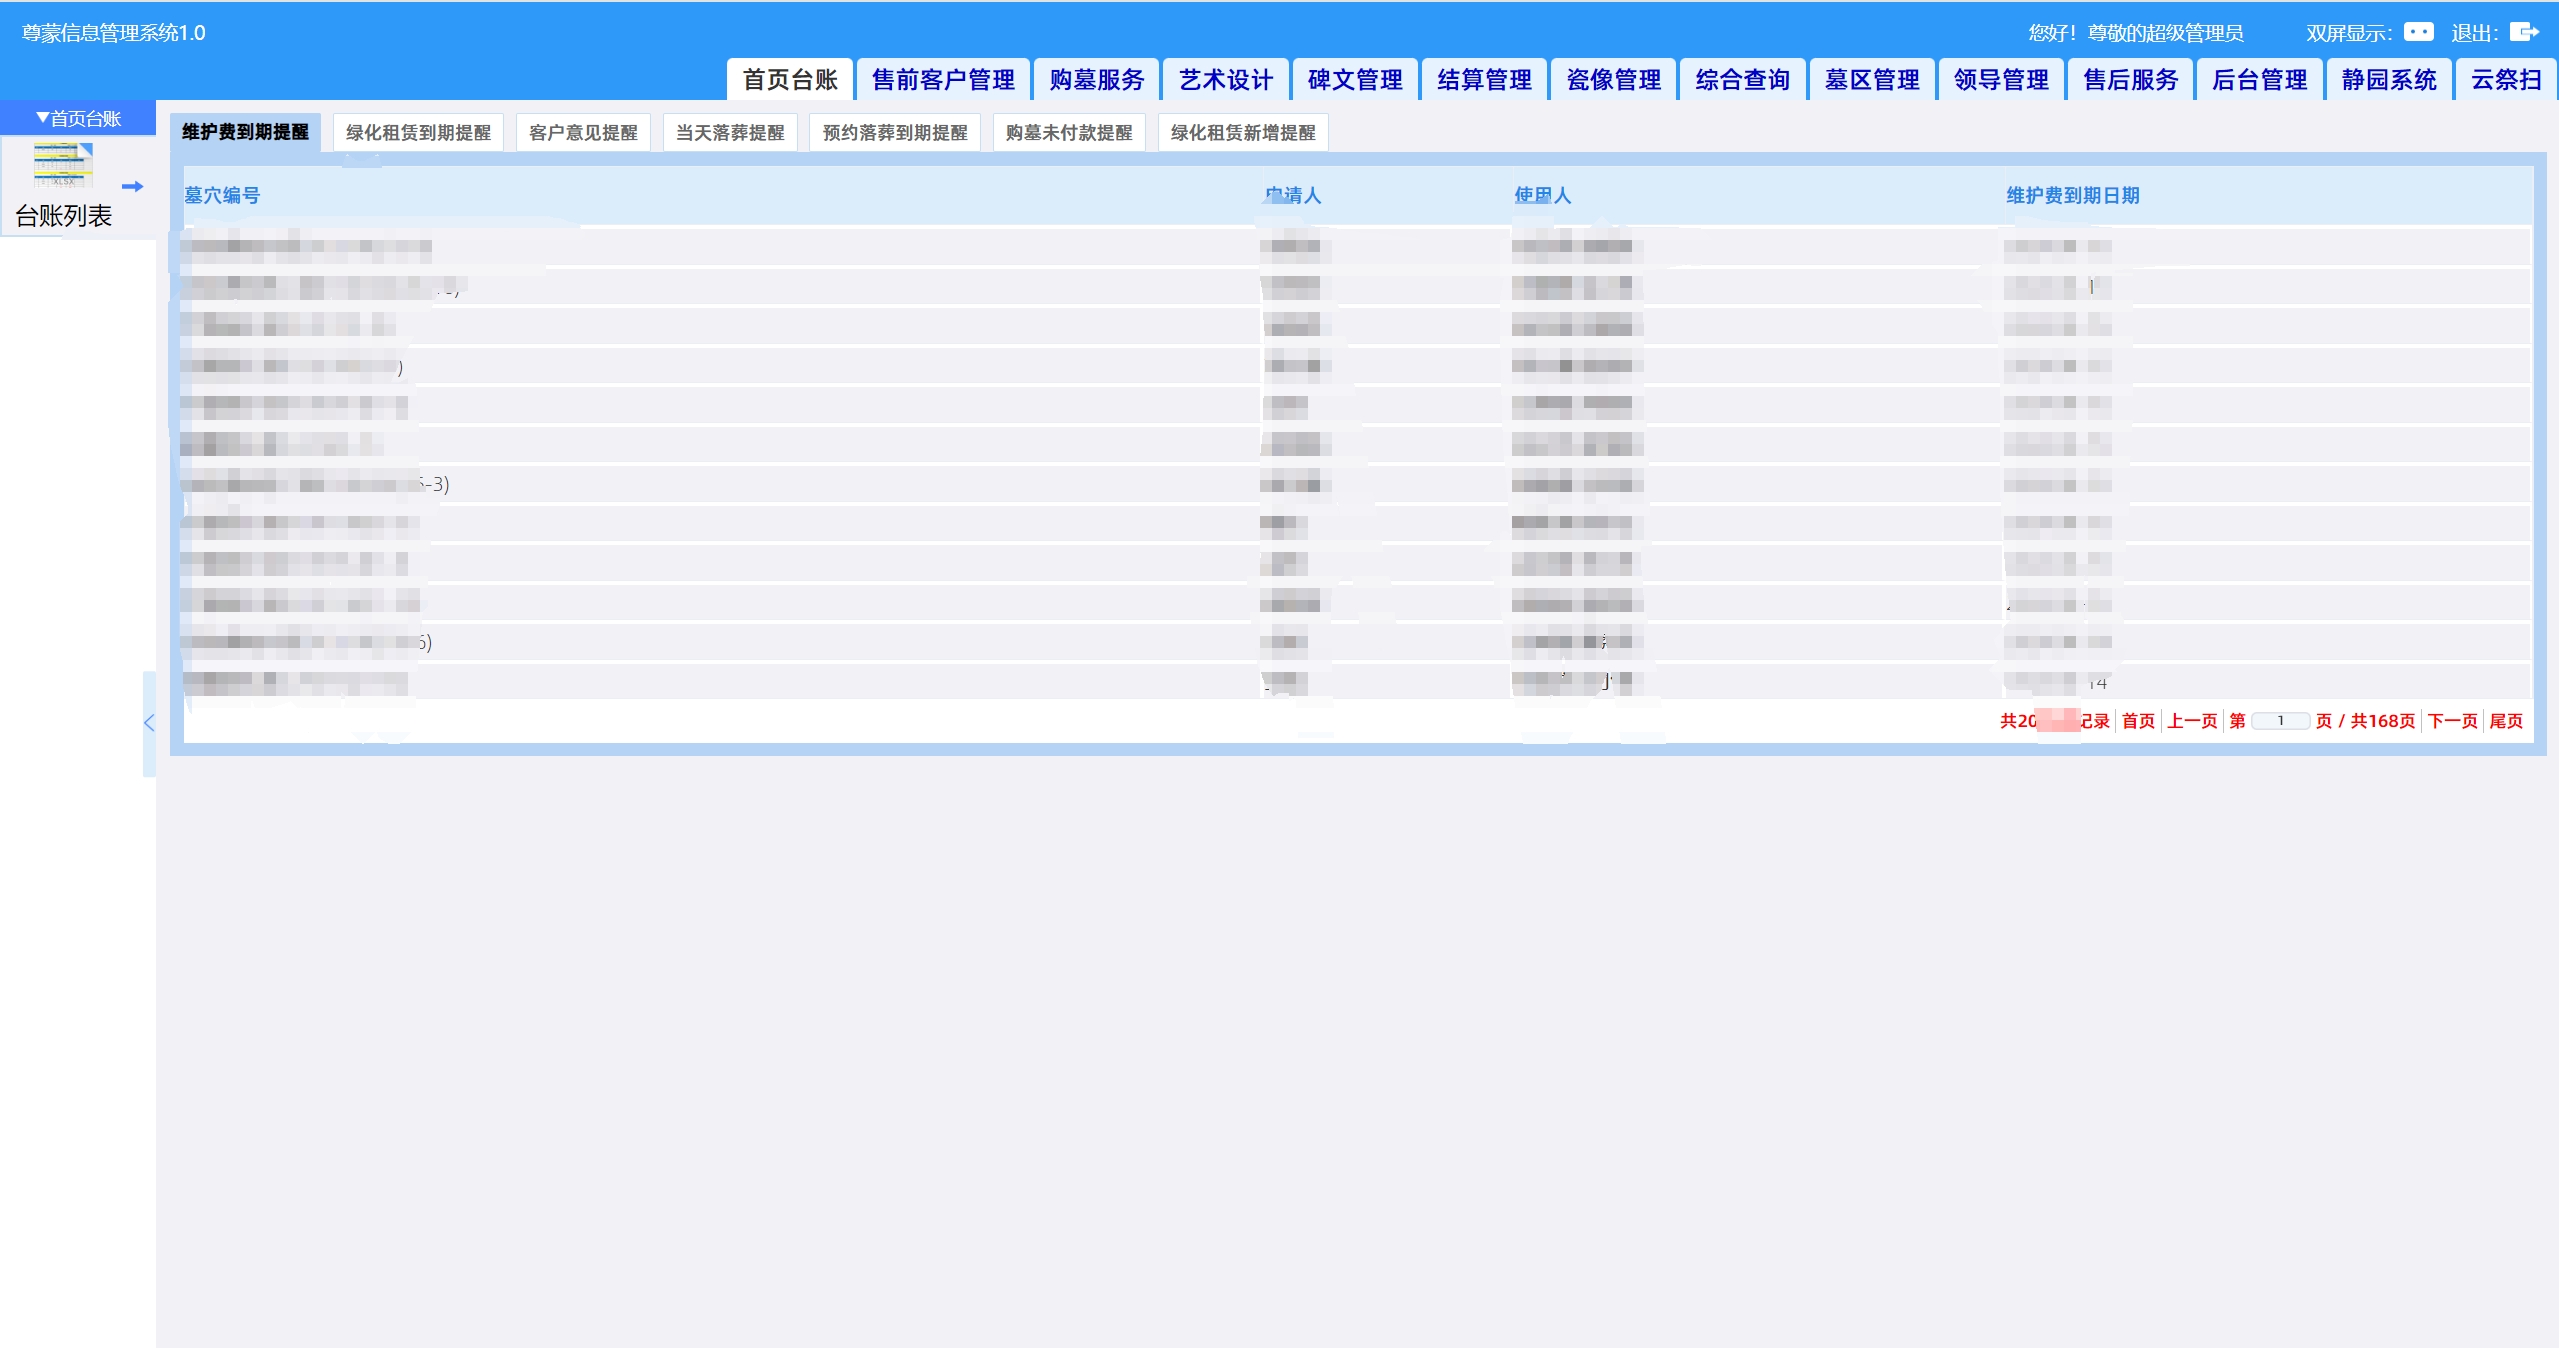Click the logout exit icon
This screenshot has width=2559, height=1348.
click(2524, 32)
